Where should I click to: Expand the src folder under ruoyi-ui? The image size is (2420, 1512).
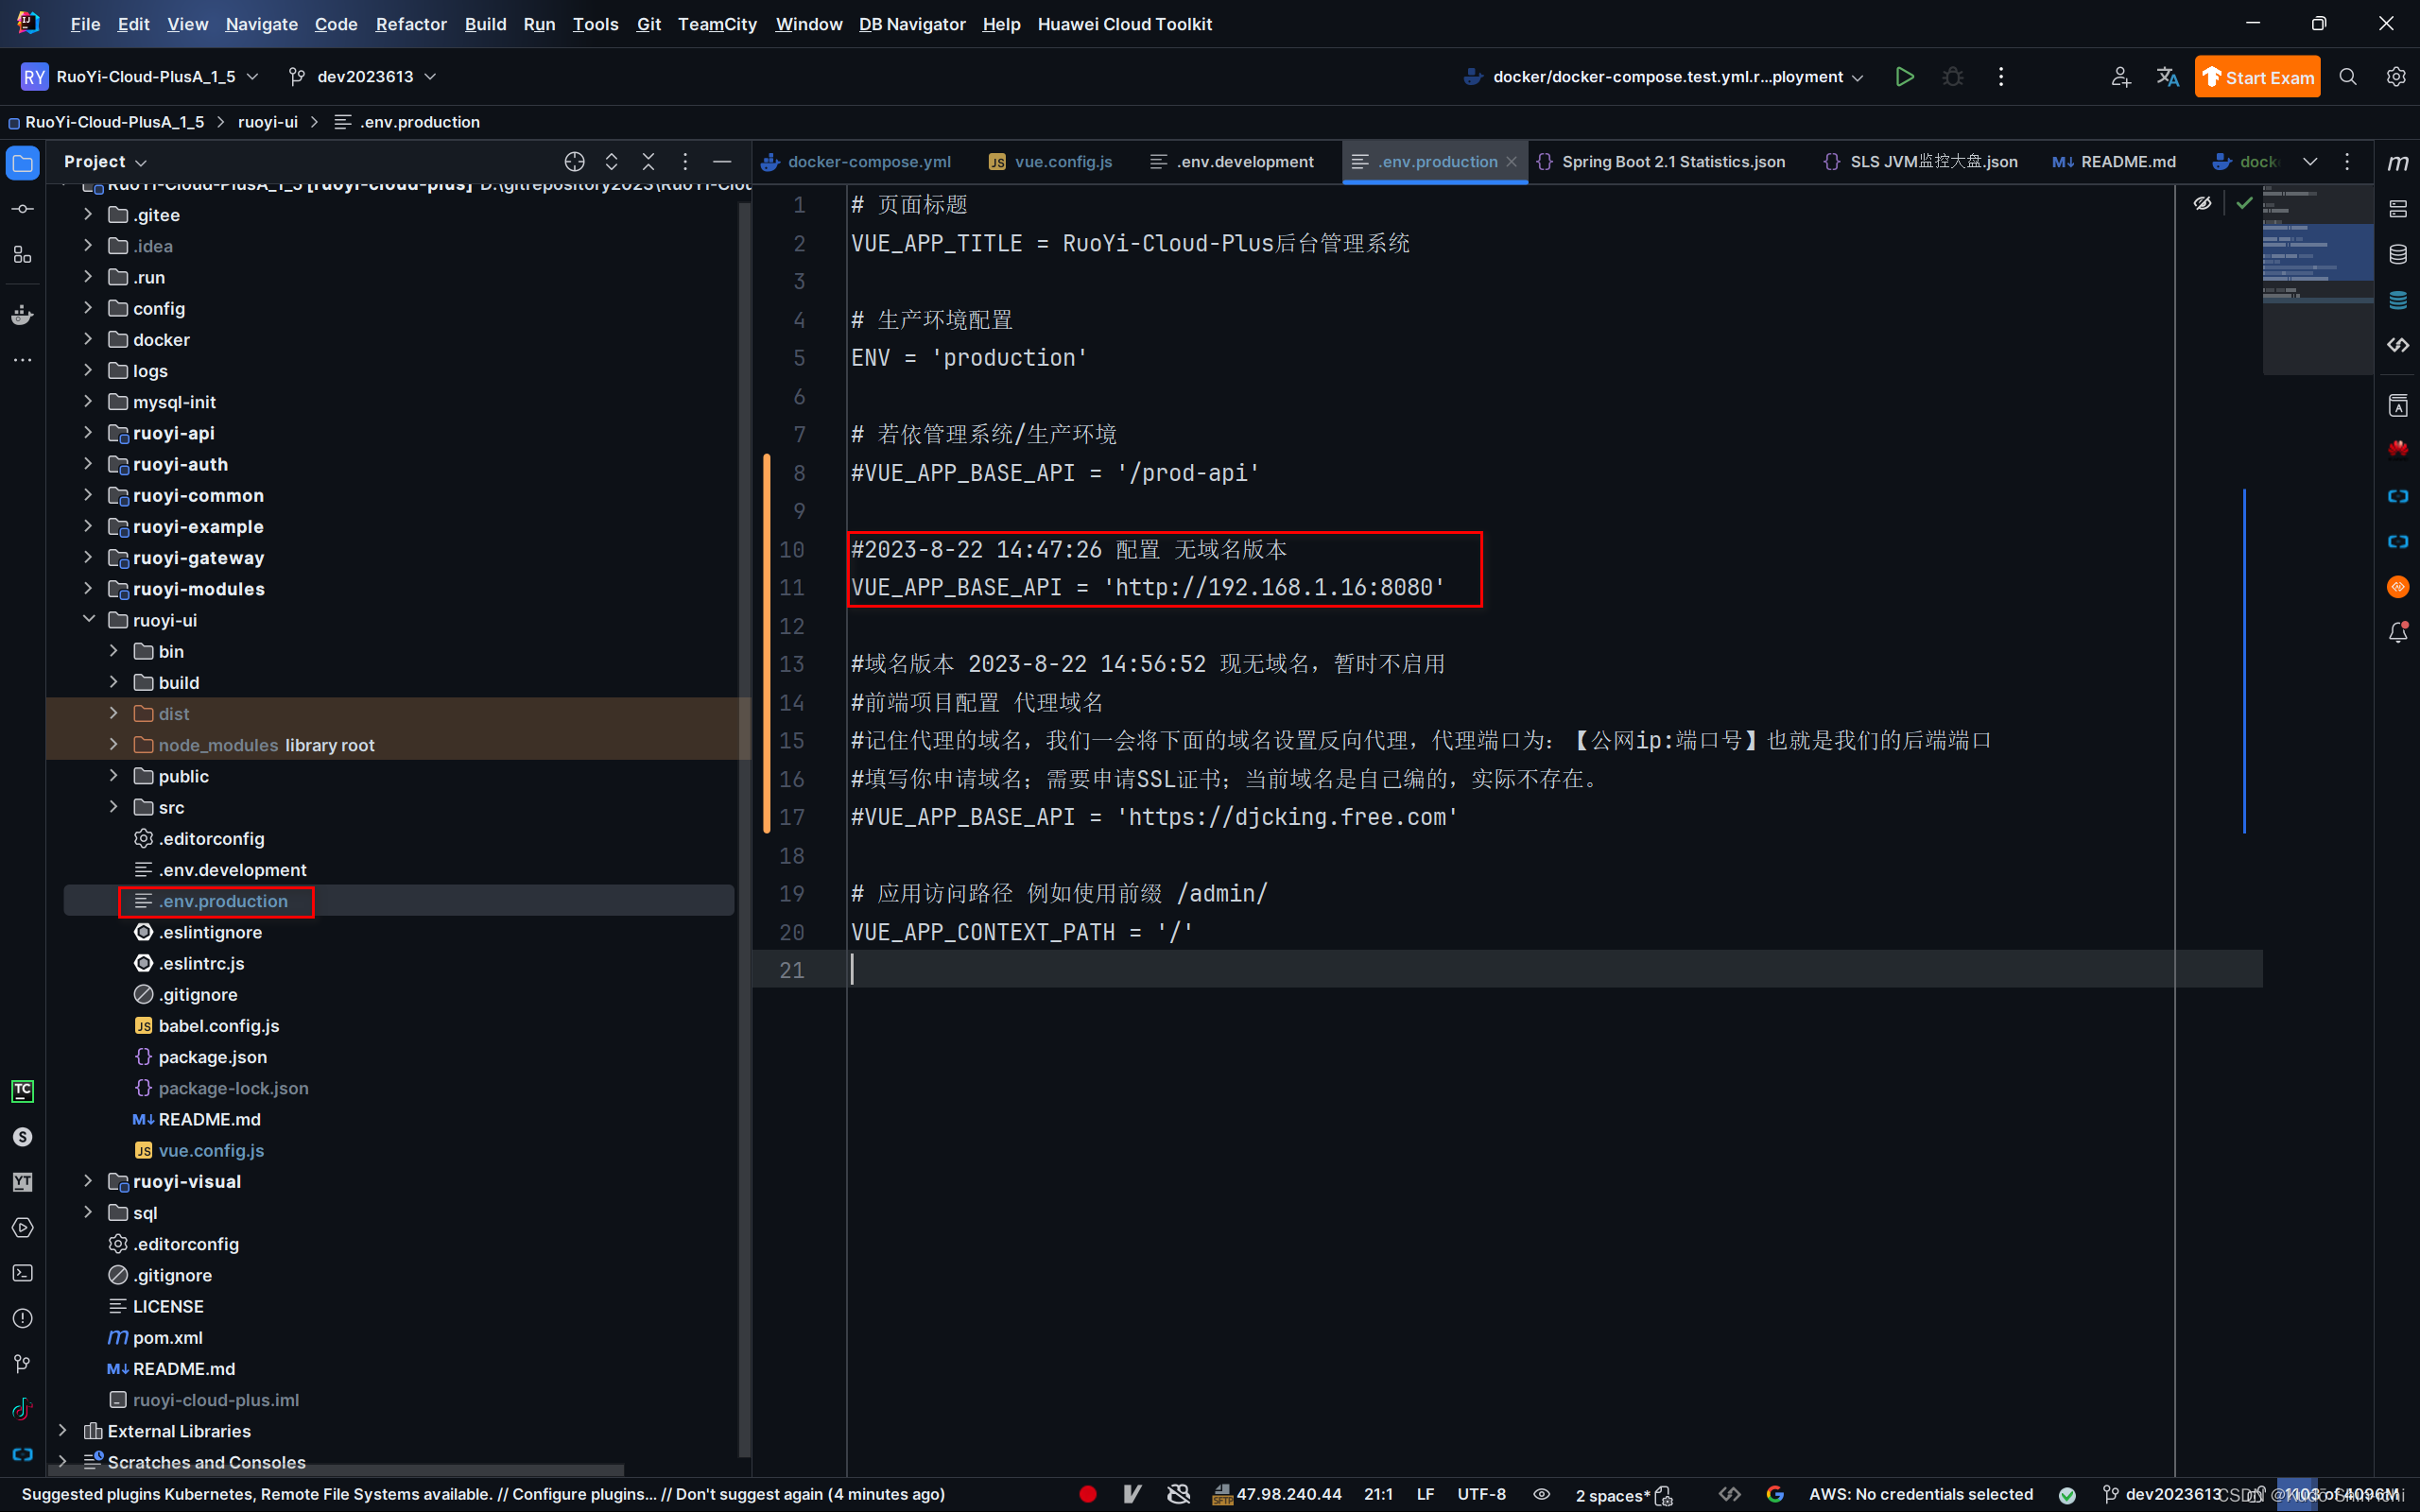(x=113, y=806)
